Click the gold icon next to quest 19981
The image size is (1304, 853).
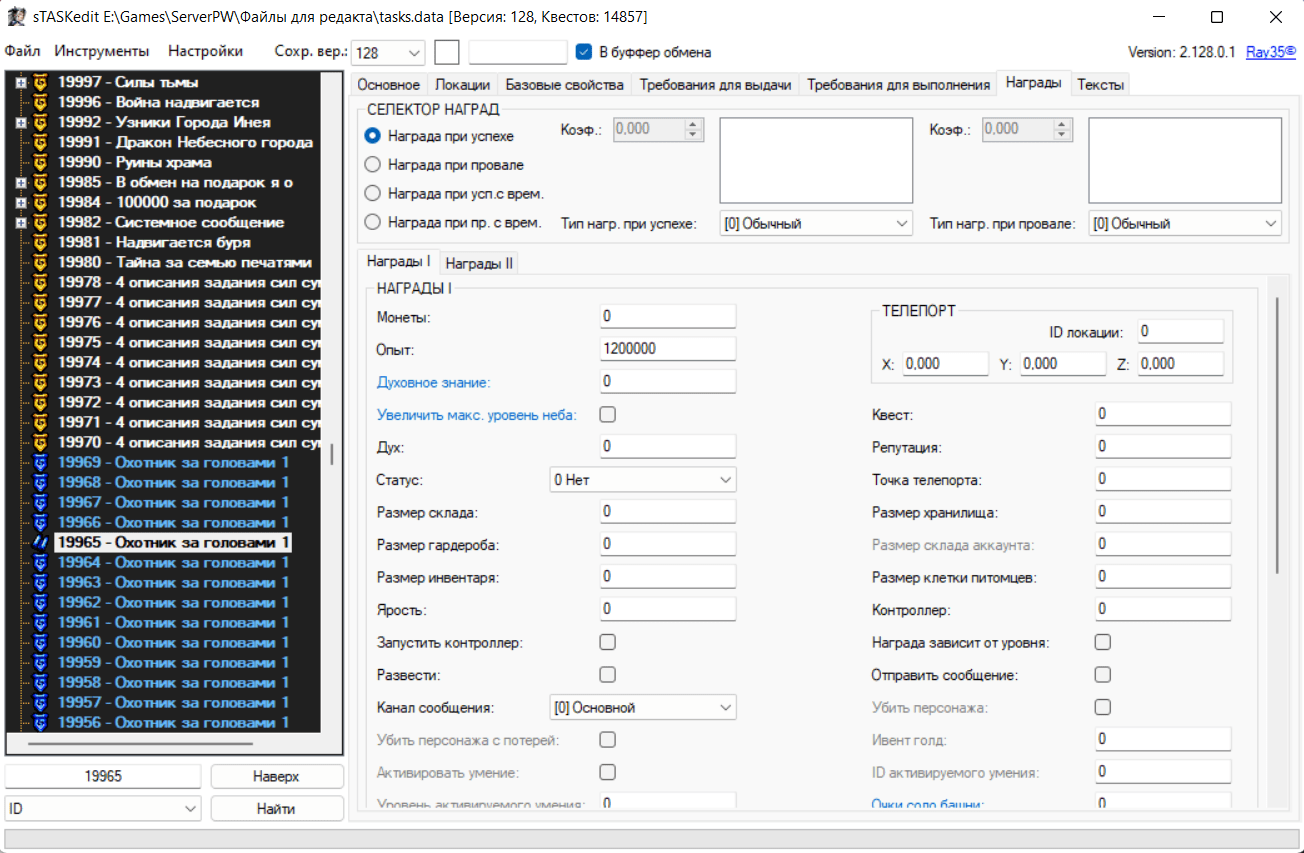coord(41,242)
